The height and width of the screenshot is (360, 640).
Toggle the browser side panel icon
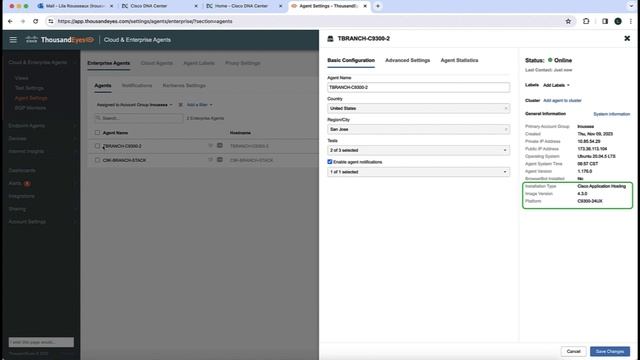(605, 21)
